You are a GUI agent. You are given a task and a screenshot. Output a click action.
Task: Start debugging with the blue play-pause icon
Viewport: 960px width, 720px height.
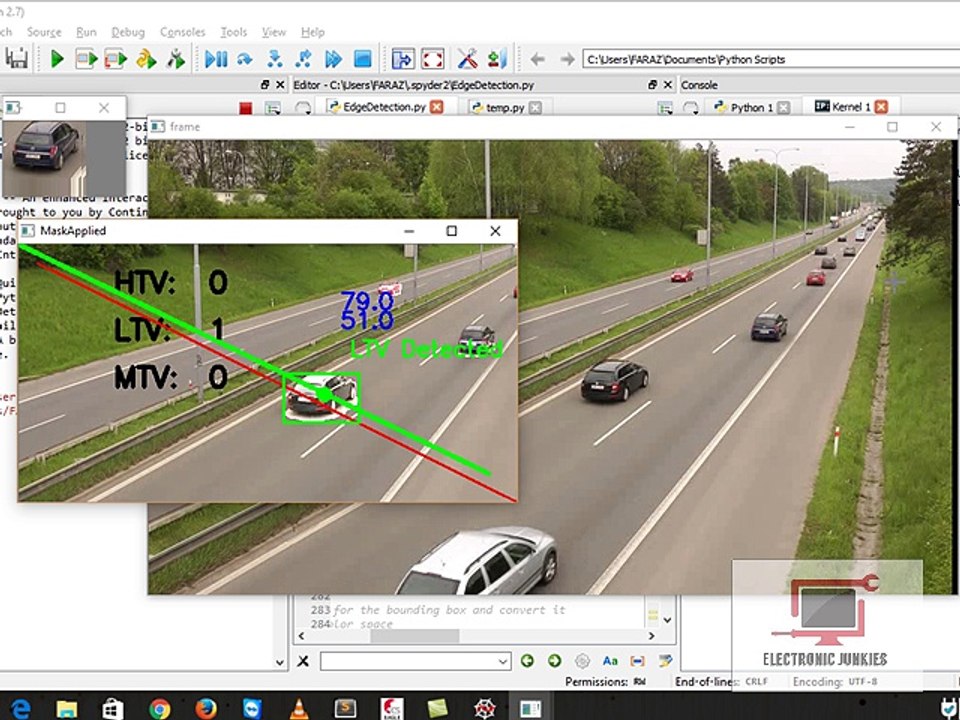click(x=216, y=59)
